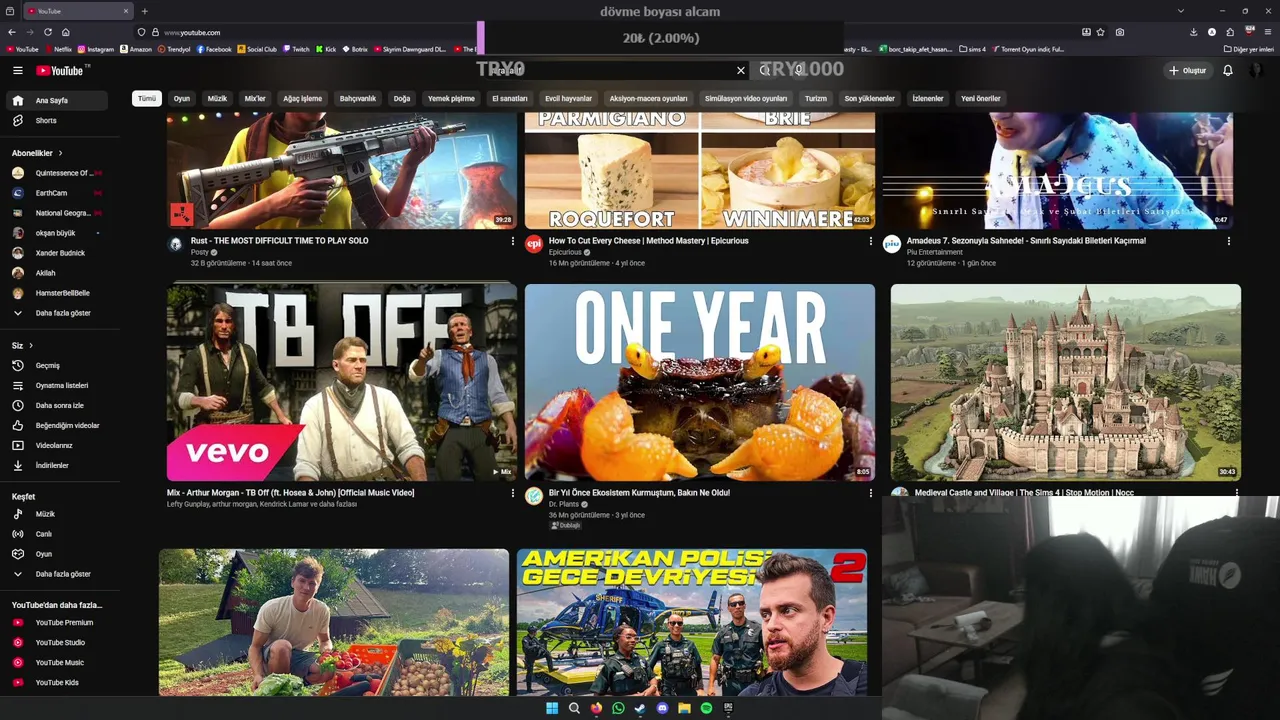Clear the search box with X
Image resolution: width=1280 pixels, height=720 pixels.
click(741, 70)
